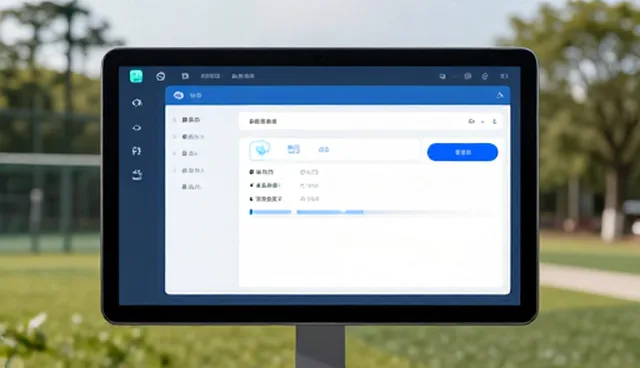
Task: Select the brackets icon in dark sidebar
Action: pyautogui.click(x=136, y=151)
